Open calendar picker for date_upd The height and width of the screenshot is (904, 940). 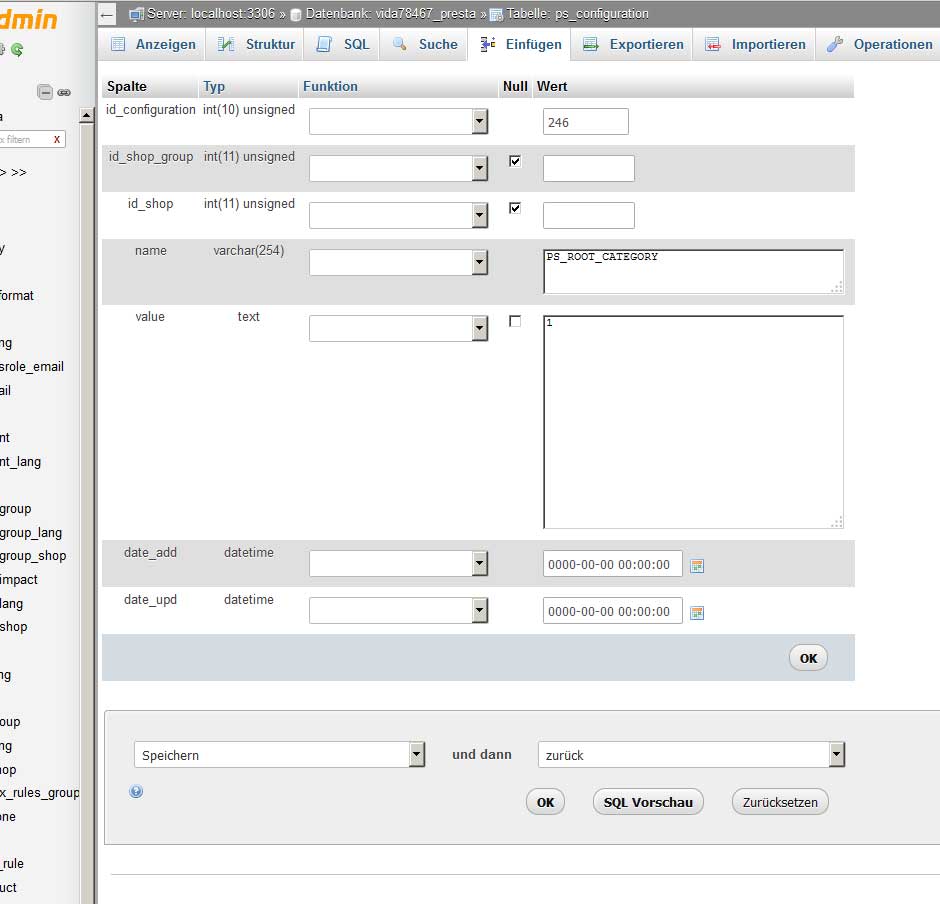[x=697, y=613]
